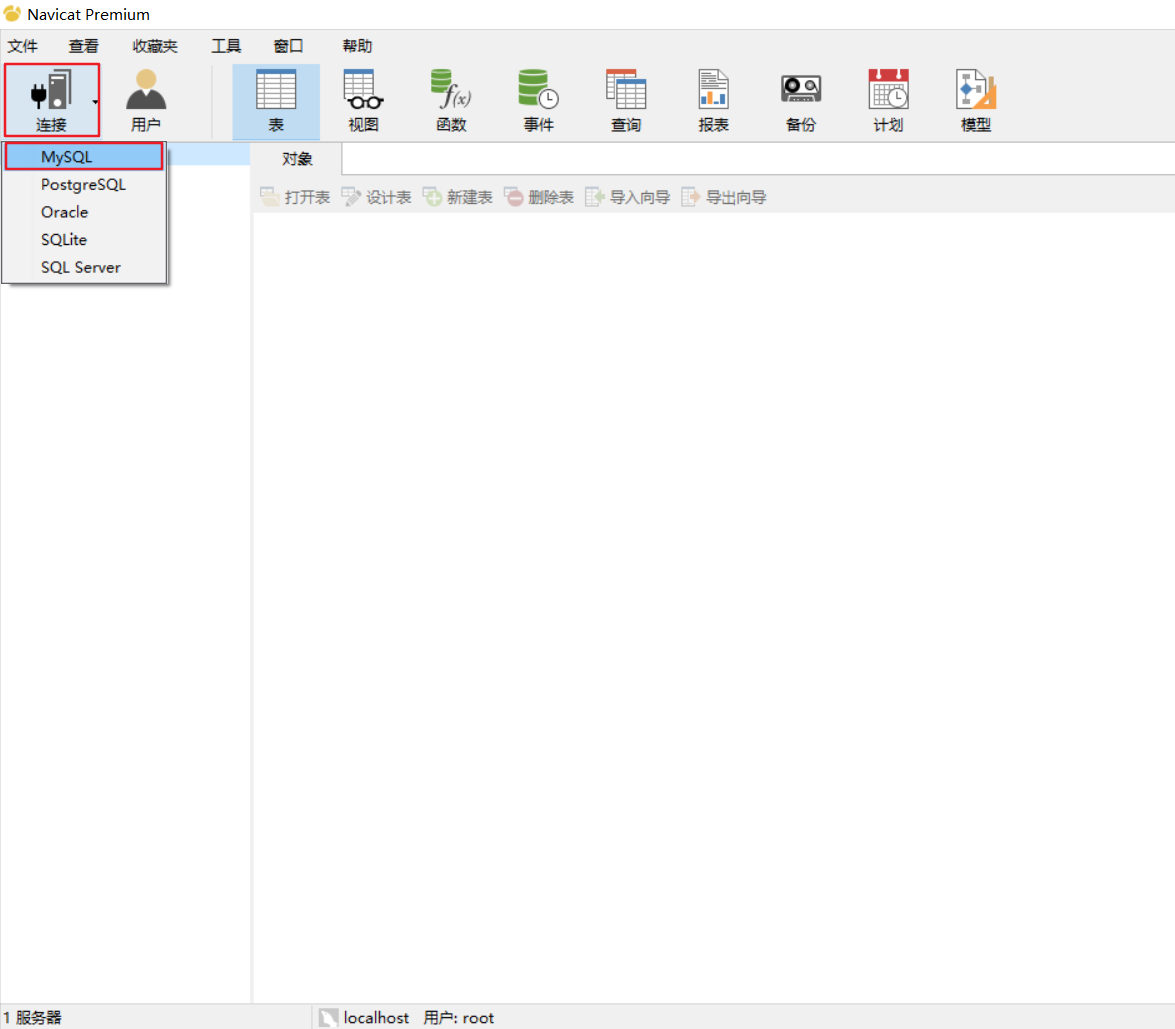Open the 连接 dropdown arrow
Viewport: 1175px width, 1029px height.
95,101
